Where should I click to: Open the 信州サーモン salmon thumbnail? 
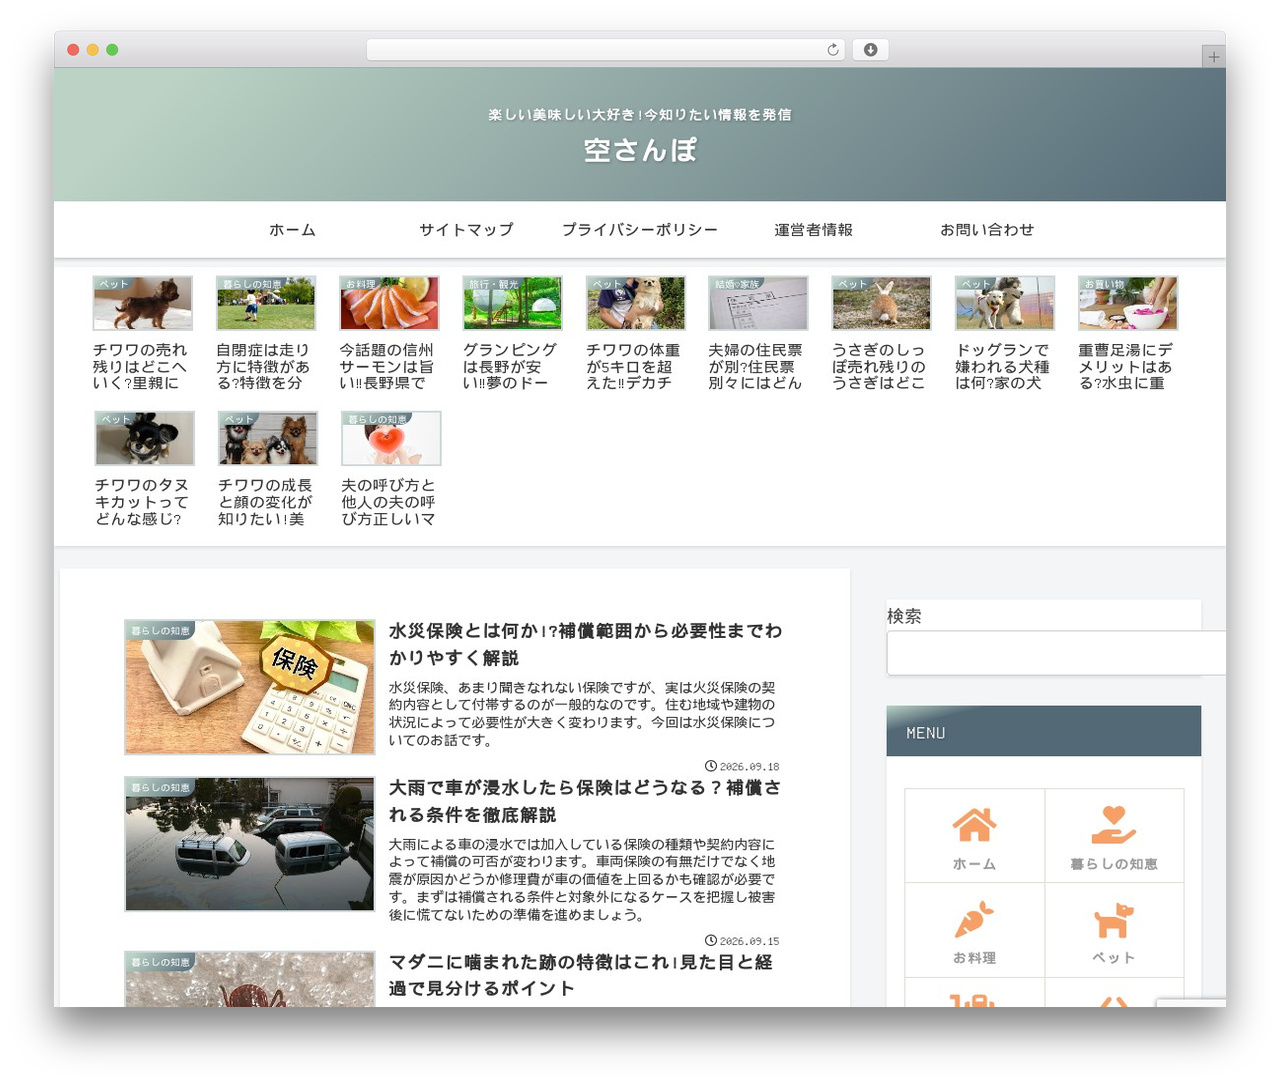click(389, 303)
